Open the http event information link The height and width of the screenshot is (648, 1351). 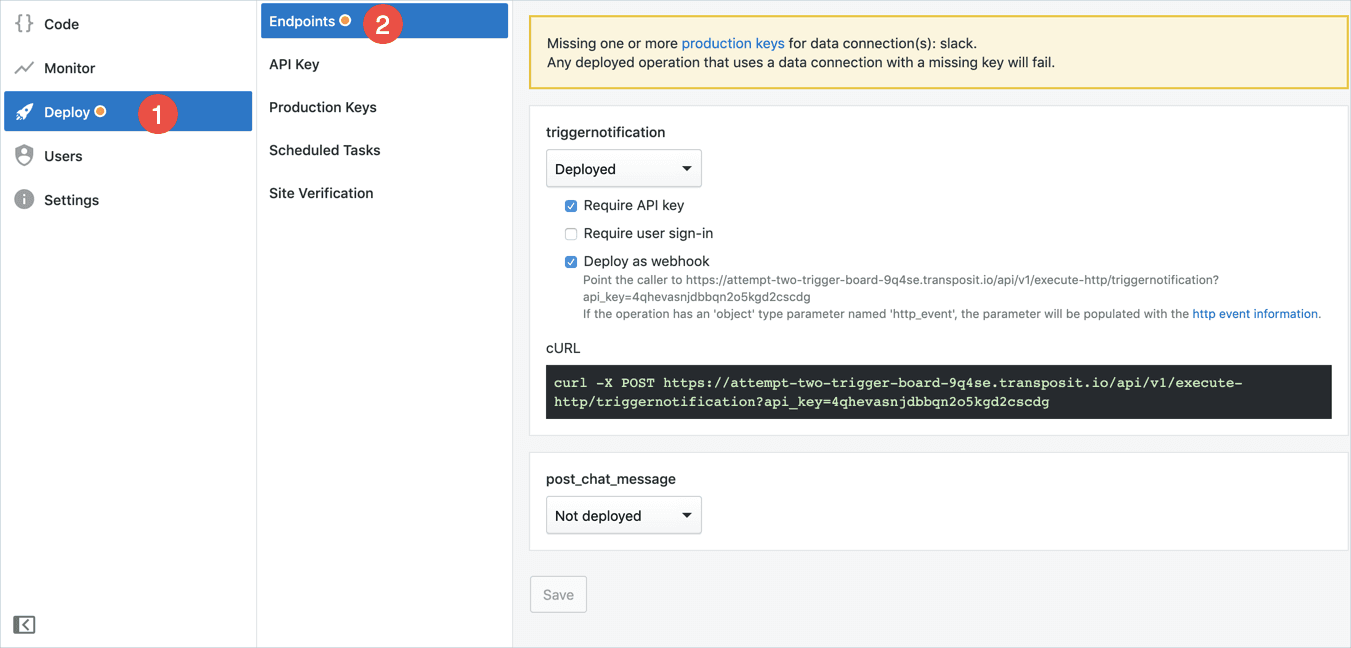(x=1255, y=314)
